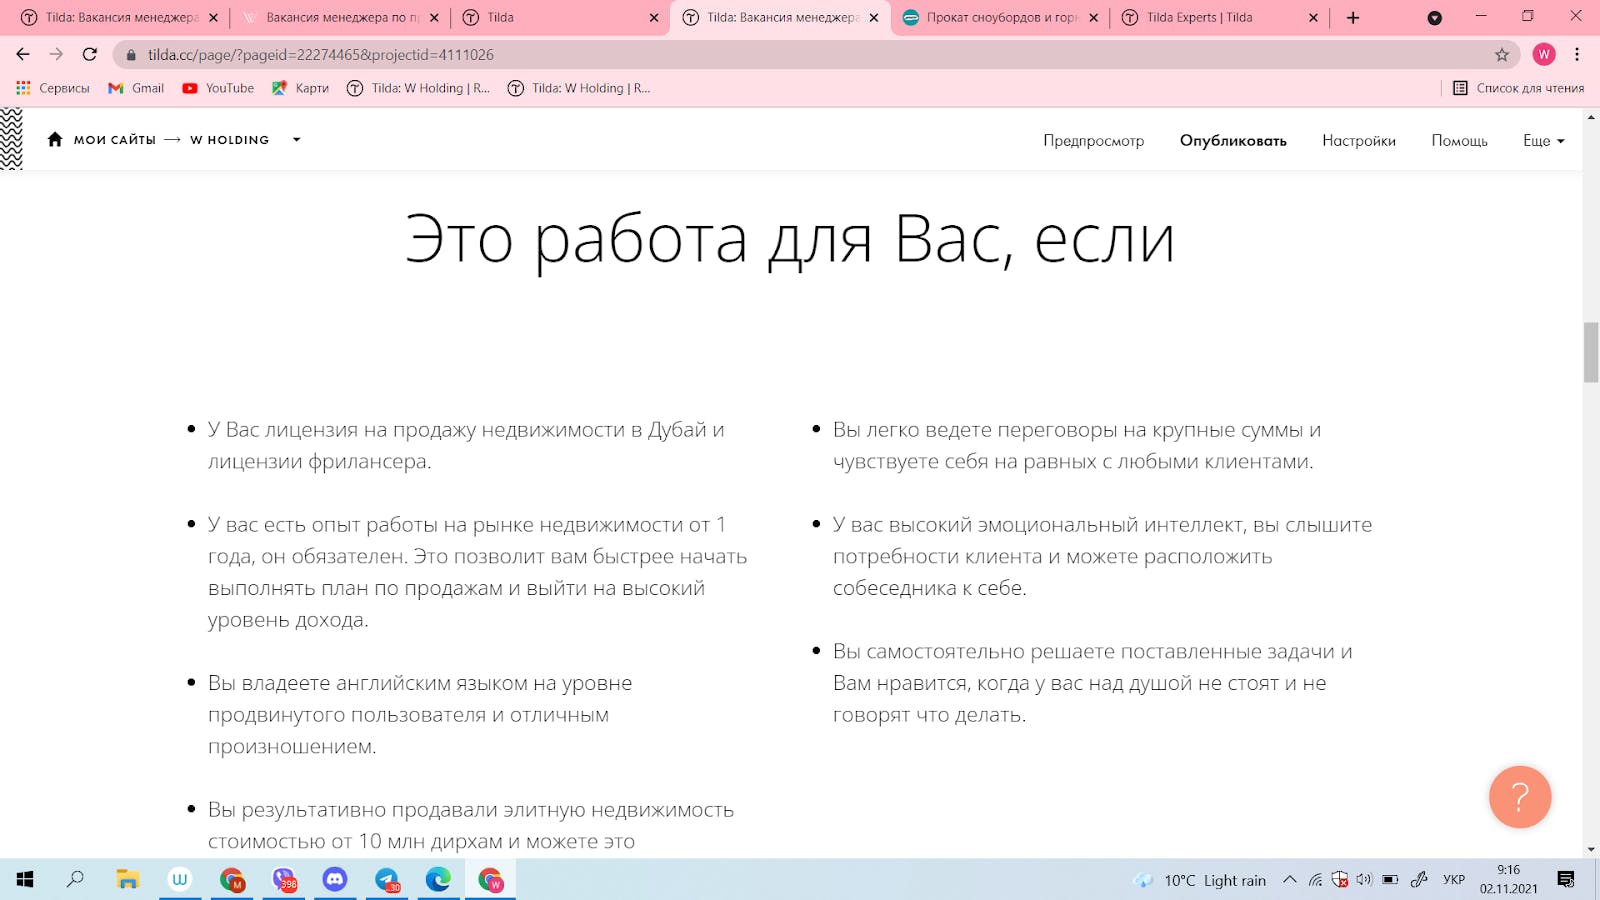Image resolution: width=1600 pixels, height=900 pixels.
Task: Open Предпросмотр page preview
Action: coord(1093,141)
